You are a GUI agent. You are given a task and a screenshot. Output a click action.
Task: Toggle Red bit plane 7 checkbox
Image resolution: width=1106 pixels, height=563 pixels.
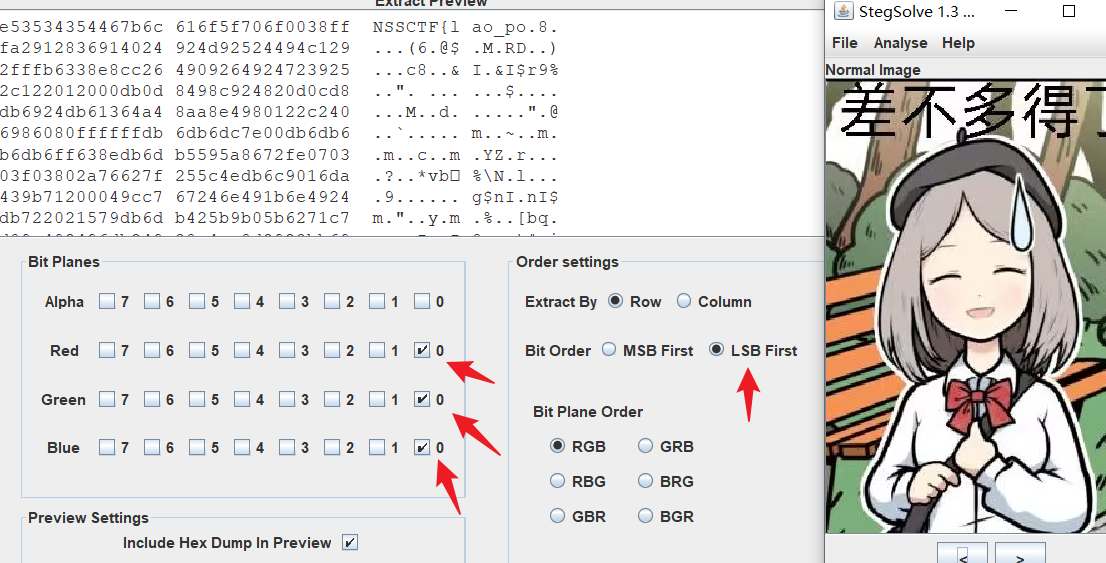(x=107, y=350)
